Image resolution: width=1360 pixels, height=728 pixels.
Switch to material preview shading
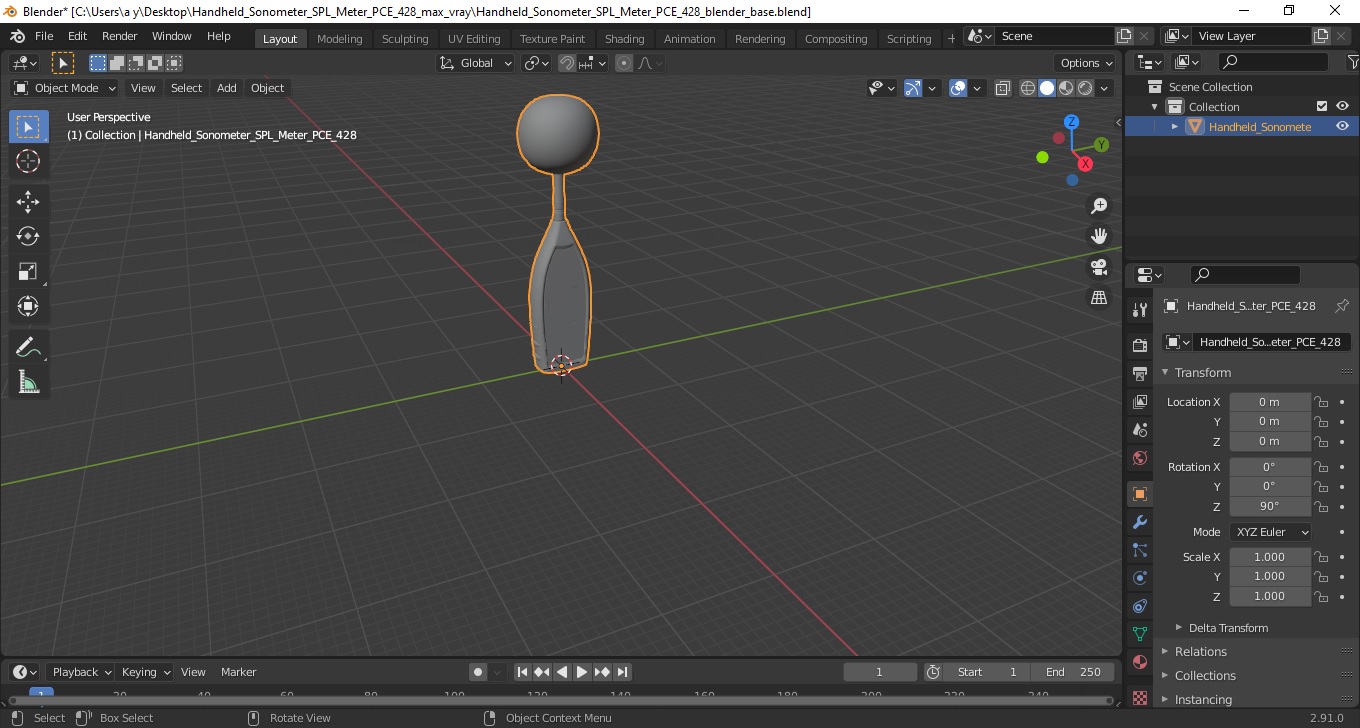point(1066,88)
